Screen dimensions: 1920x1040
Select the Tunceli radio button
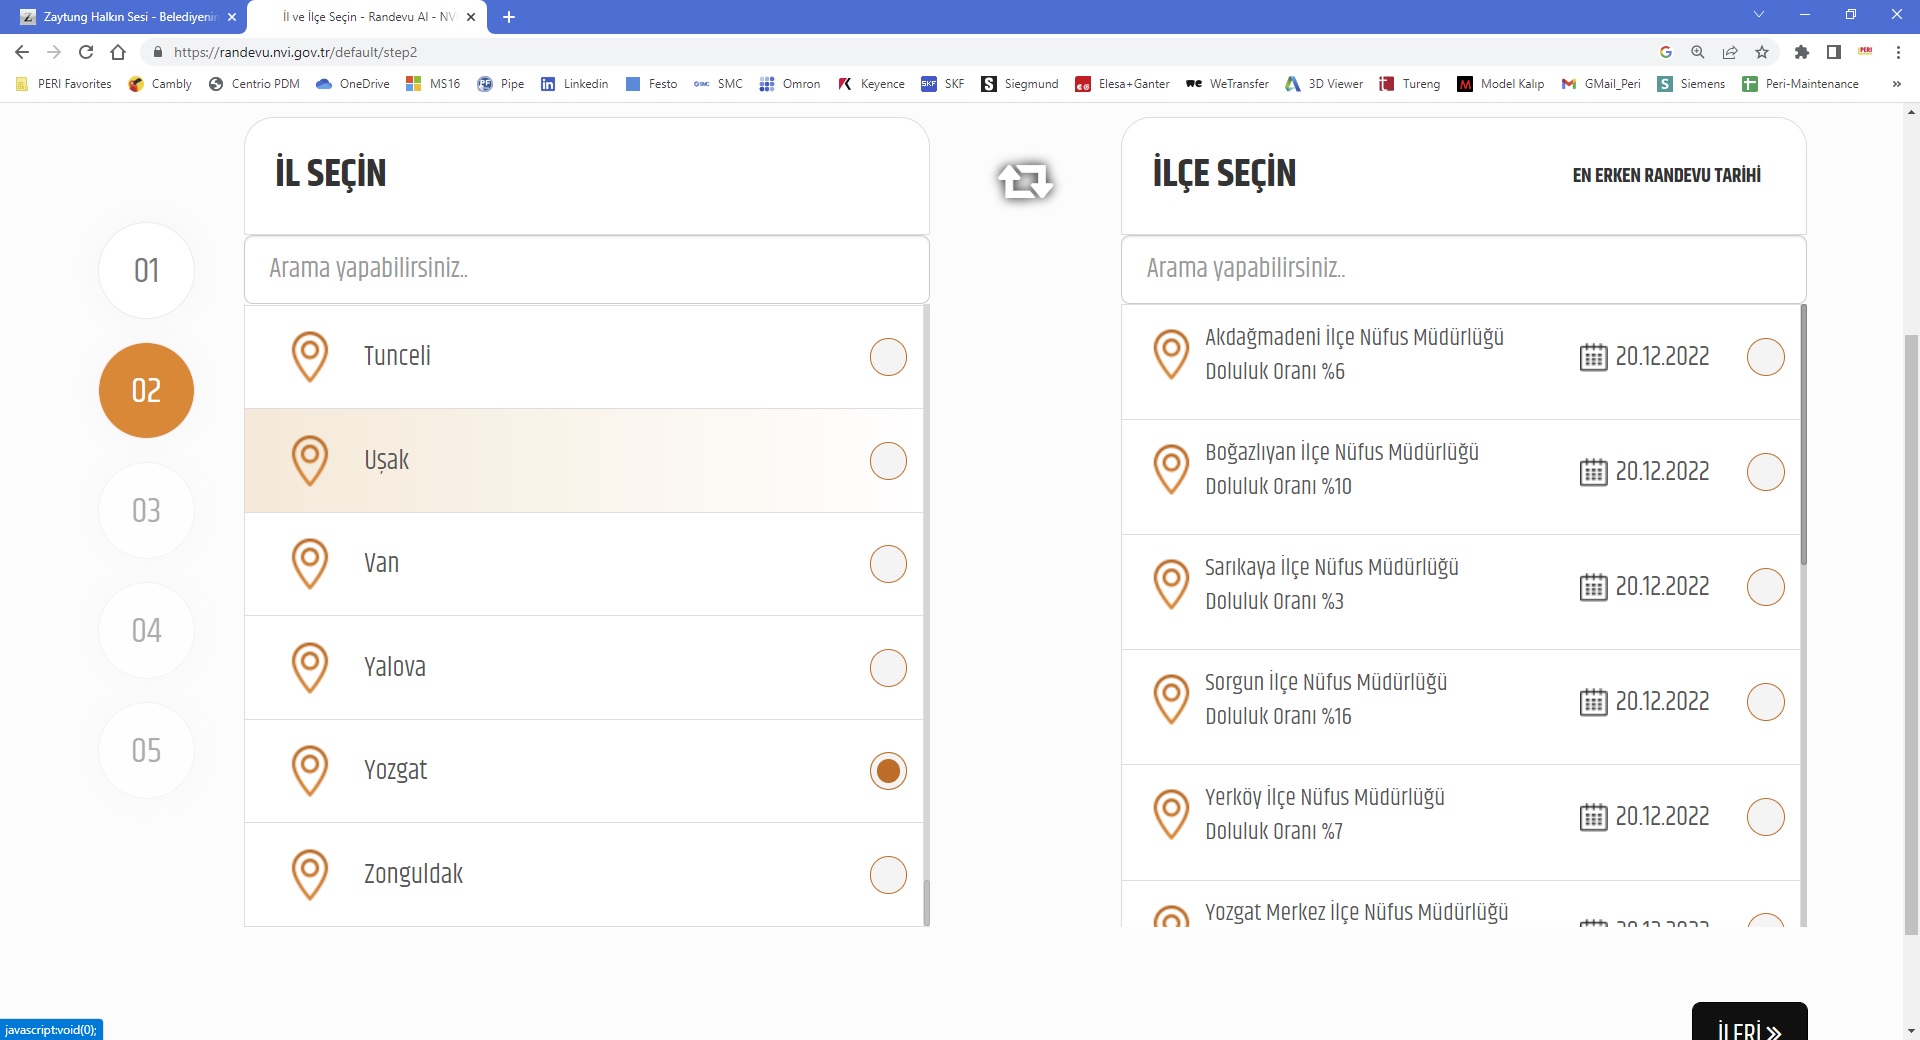click(888, 357)
